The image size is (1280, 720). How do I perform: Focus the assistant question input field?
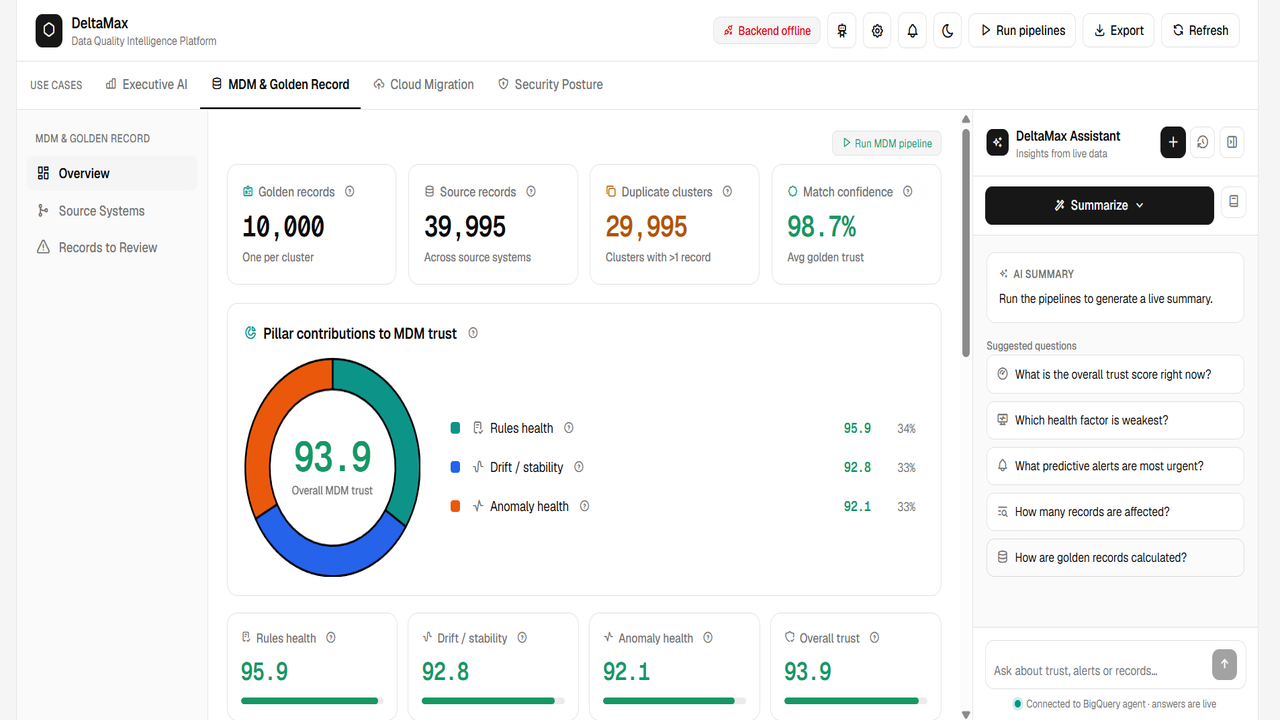1100,670
